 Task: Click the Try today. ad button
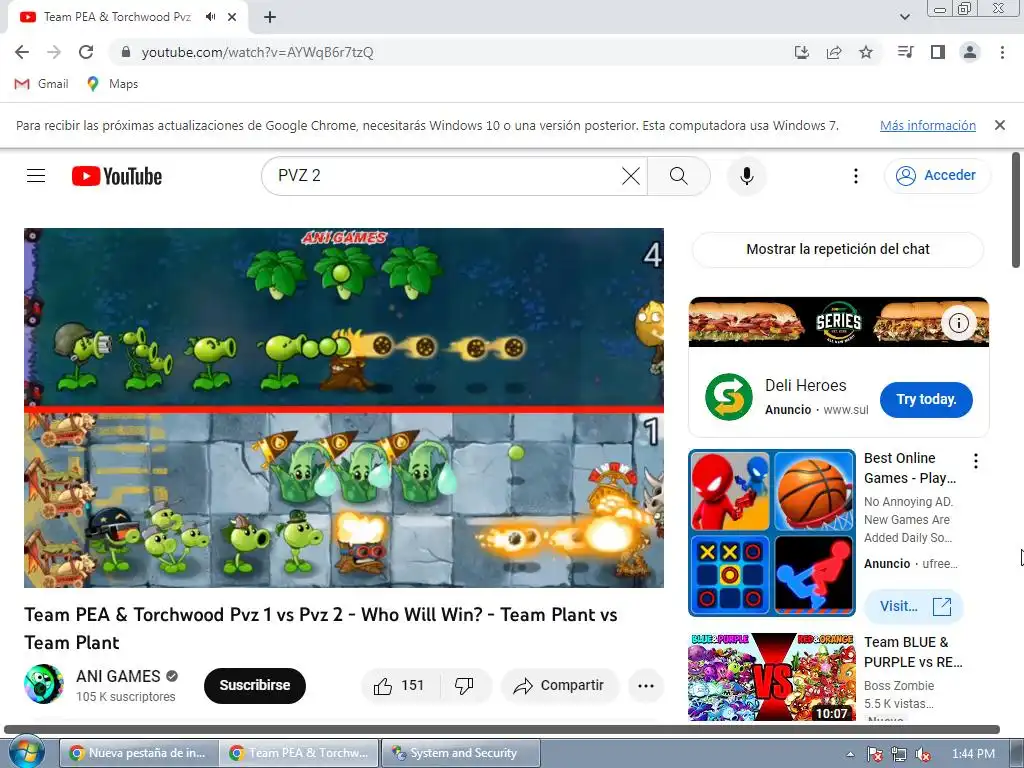tap(926, 400)
